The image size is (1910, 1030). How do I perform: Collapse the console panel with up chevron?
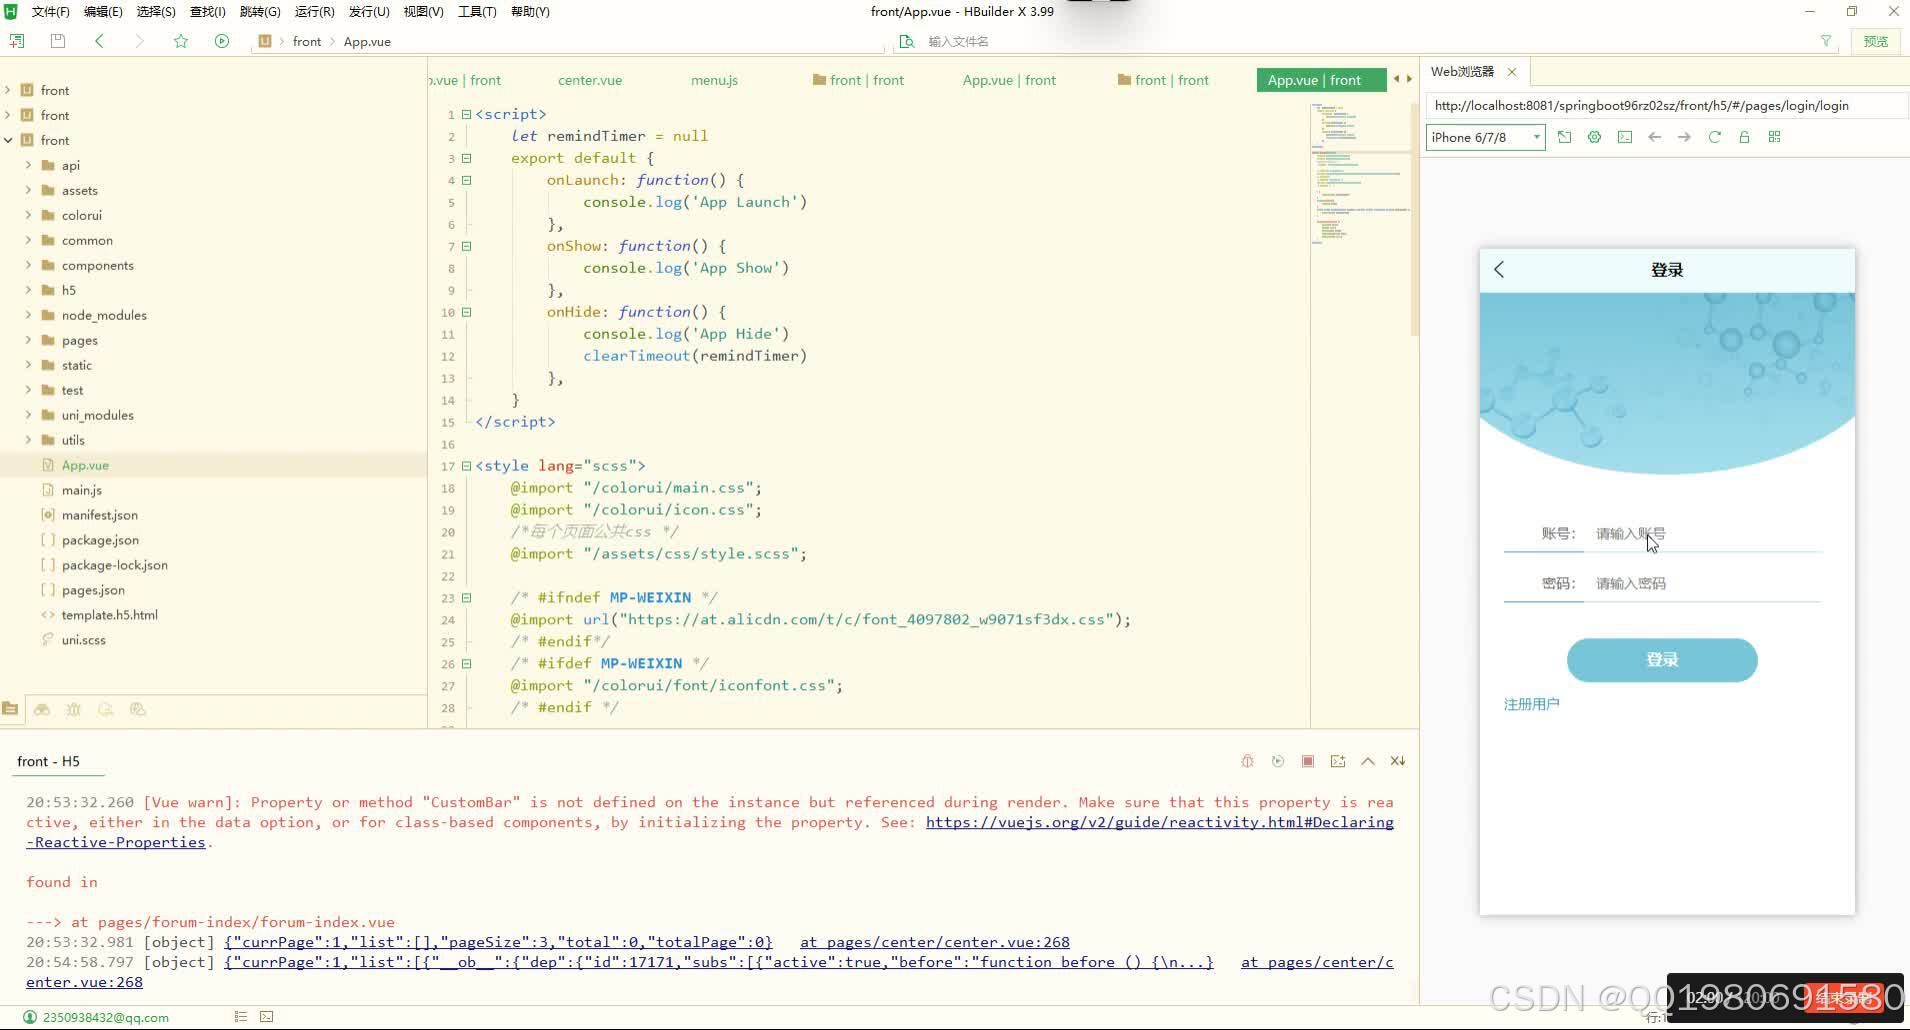click(1368, 761)
